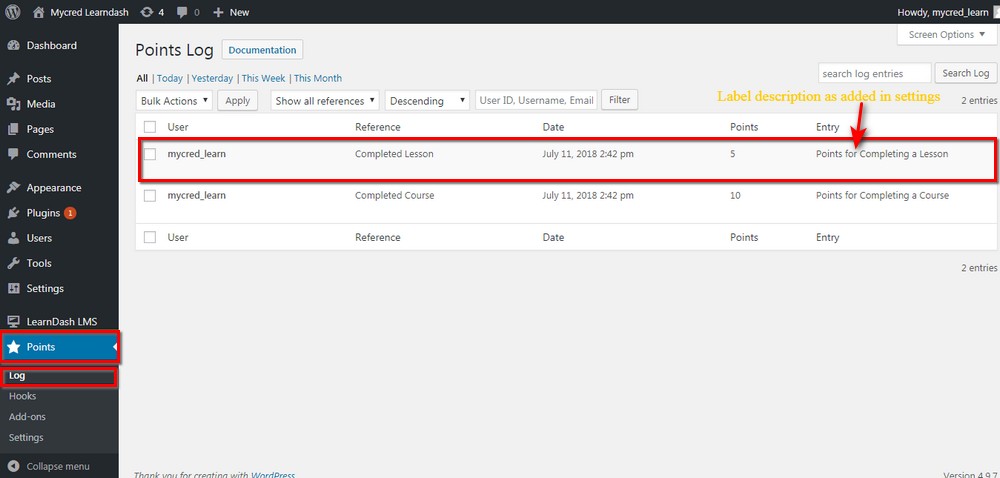Open the Plugins menu item
The height and width of the screenshot is (478, 1000).
click(x=43, y=213)
